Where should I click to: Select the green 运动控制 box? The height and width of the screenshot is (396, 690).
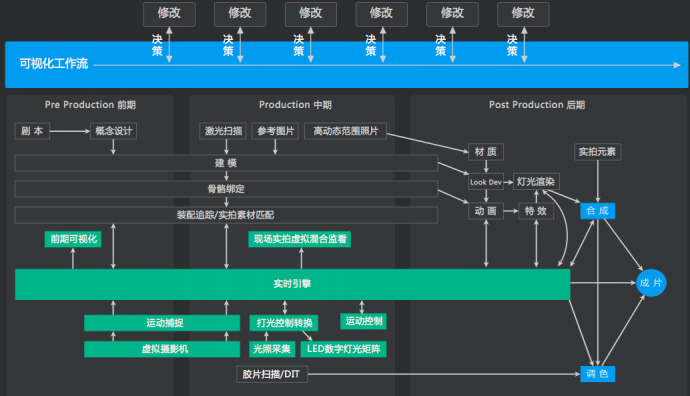(363, 321)
